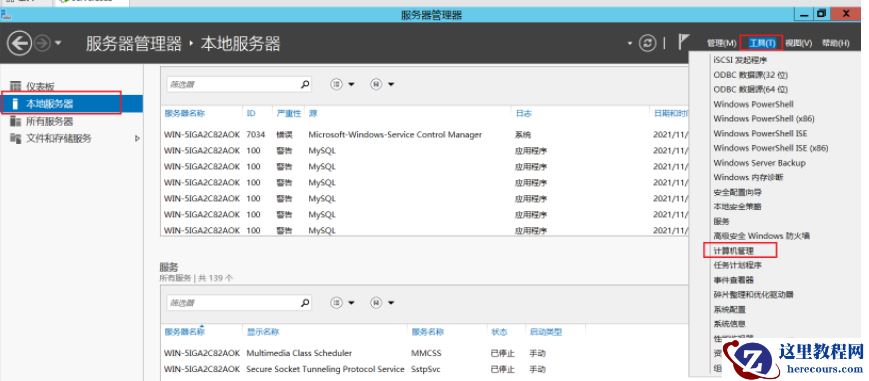Open ODBC 数据源(32 位) menu entry
Viewport: 869px width, 381px height.
[x=750, y=74]
